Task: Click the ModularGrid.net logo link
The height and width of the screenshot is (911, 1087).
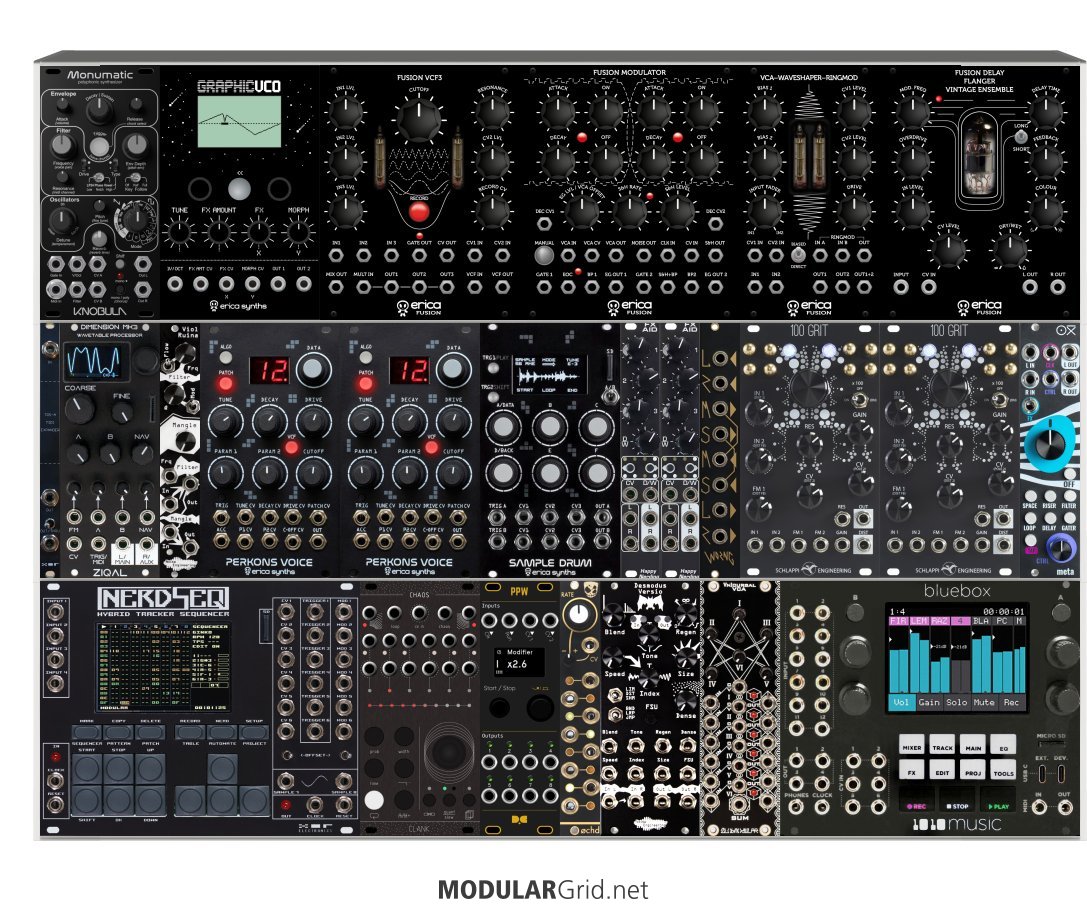Action: click(543, 889)
